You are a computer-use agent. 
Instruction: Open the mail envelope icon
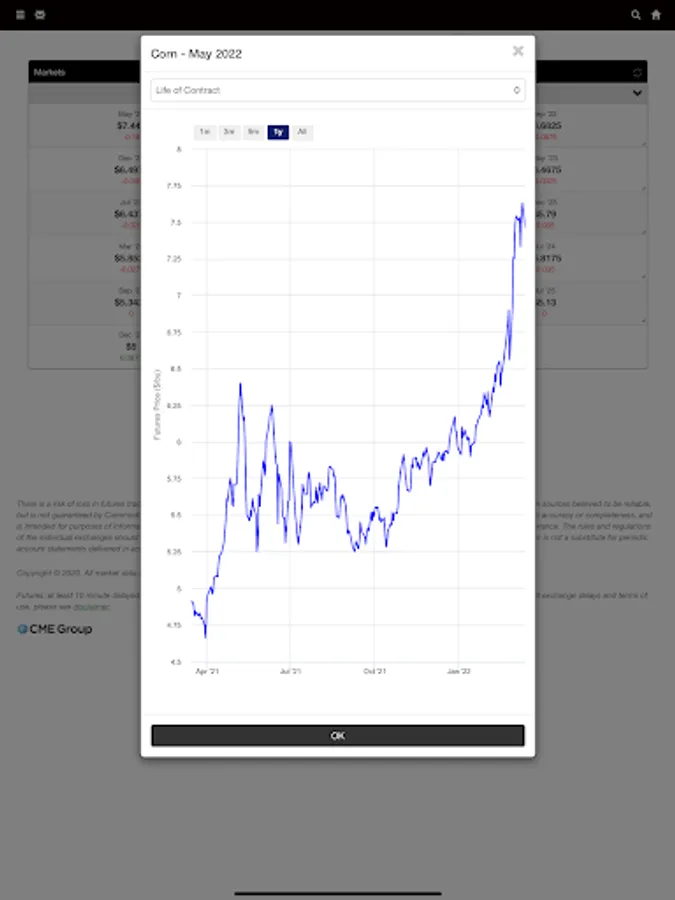coord(39,15)
